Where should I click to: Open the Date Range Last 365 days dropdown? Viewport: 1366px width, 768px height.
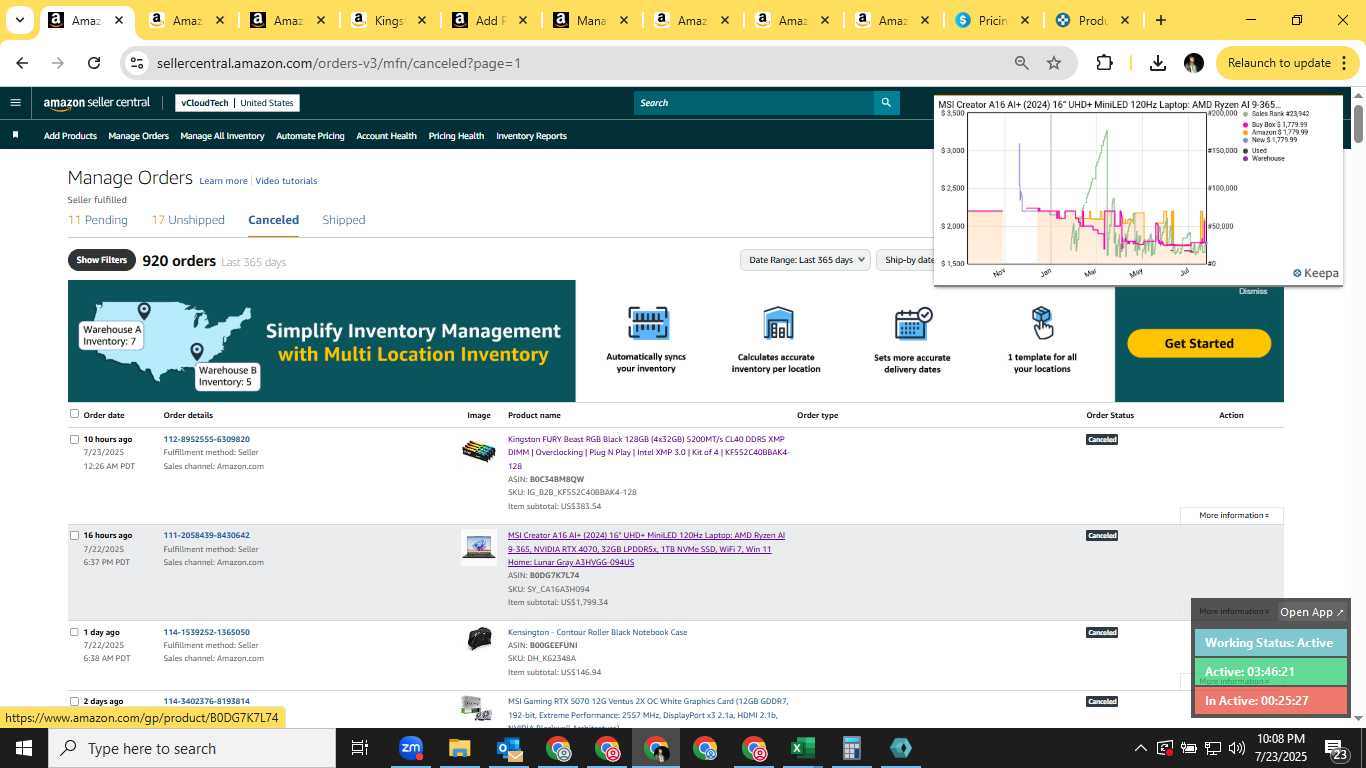(805, 260)
